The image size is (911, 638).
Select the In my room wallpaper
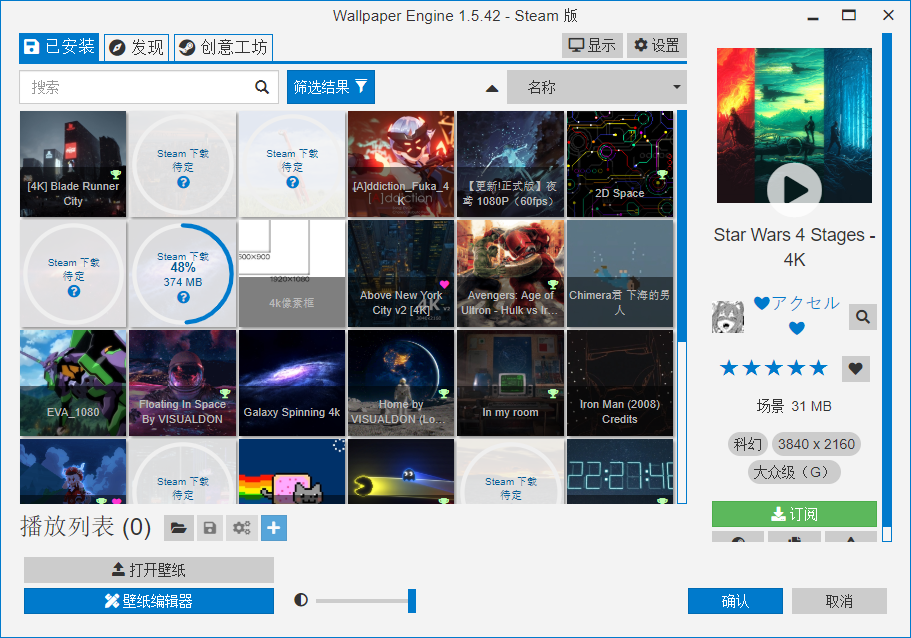(510, 383)
